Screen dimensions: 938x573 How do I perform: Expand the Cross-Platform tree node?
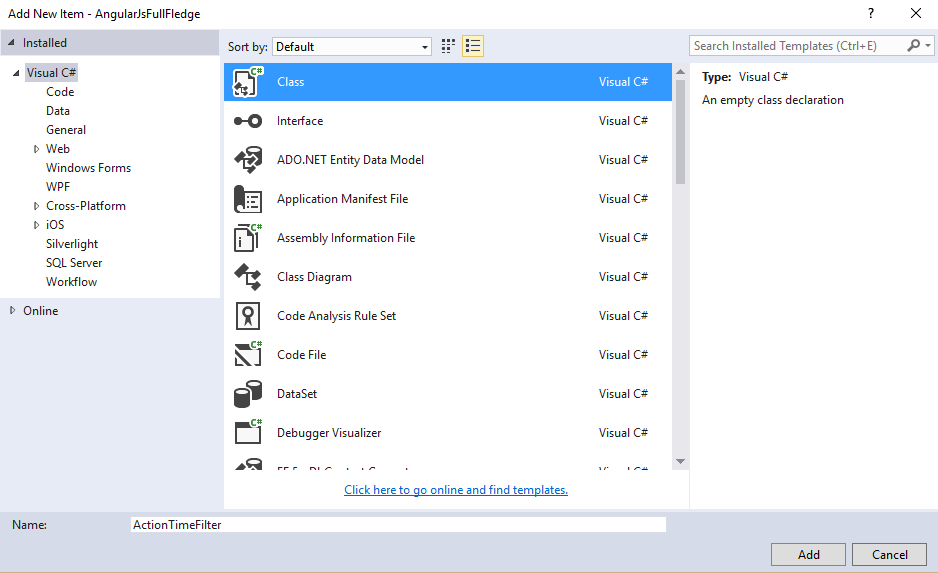coord(36,206)
